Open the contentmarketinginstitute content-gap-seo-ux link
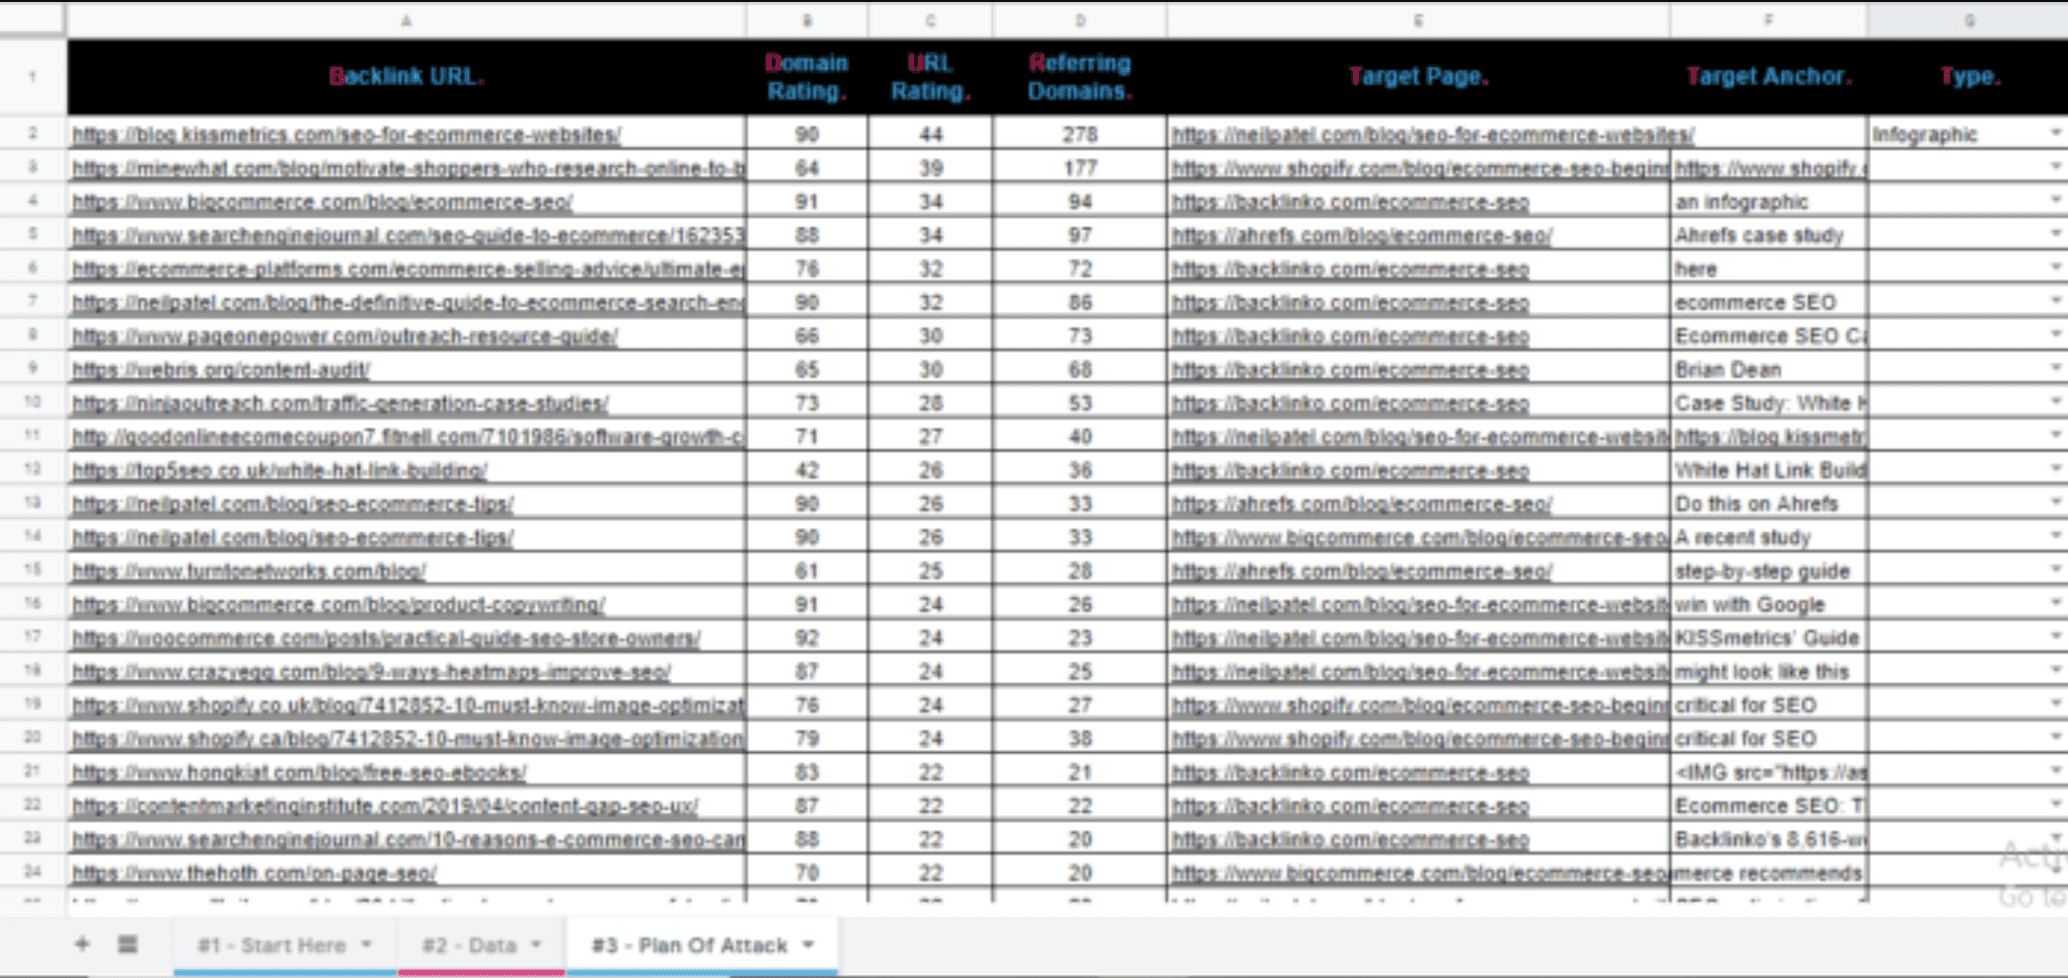This screenshot has width=2068, height=978. point(385,806)
